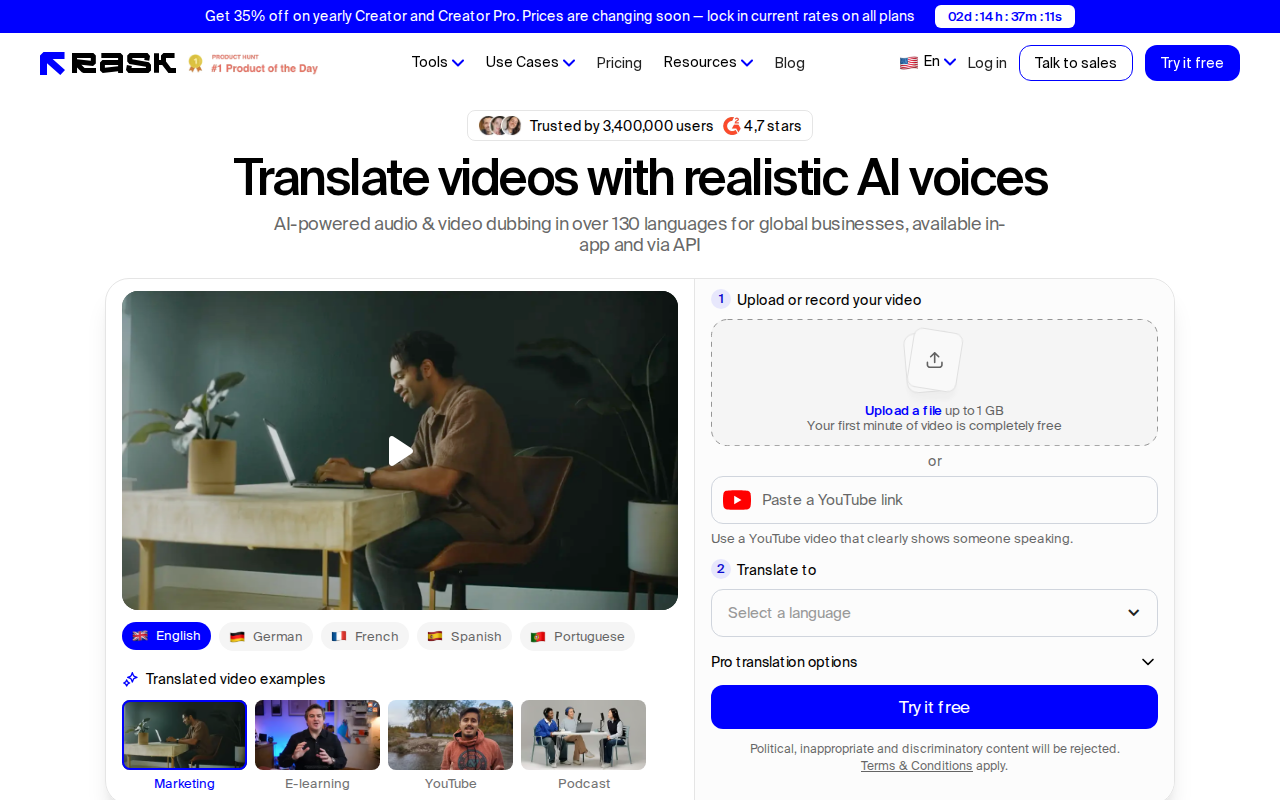Click the Rask logo
Viewport: 1280px width, 800px height.
pyautogui.click(x=107, y=62)
